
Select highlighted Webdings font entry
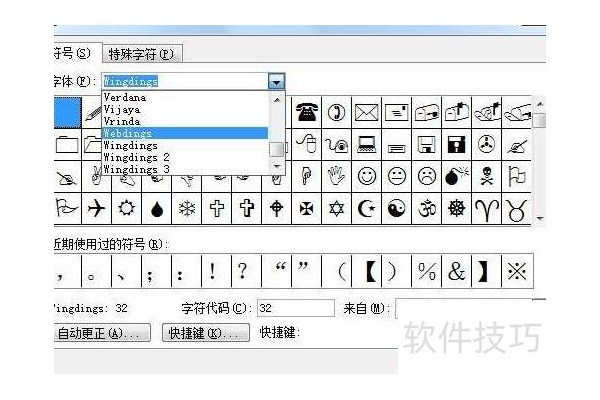(x=186, y=133)
